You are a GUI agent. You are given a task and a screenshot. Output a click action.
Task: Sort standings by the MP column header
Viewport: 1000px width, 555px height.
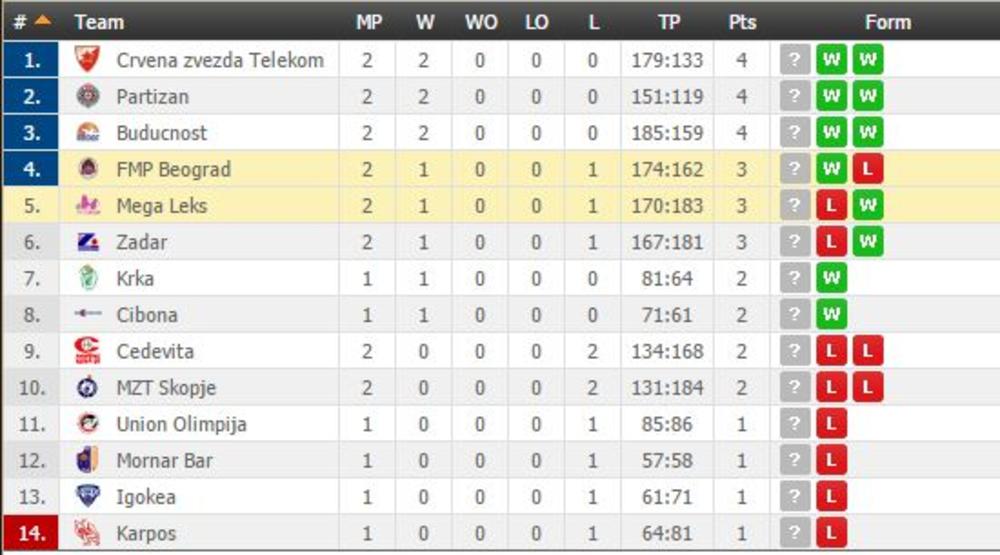point(368,22)
